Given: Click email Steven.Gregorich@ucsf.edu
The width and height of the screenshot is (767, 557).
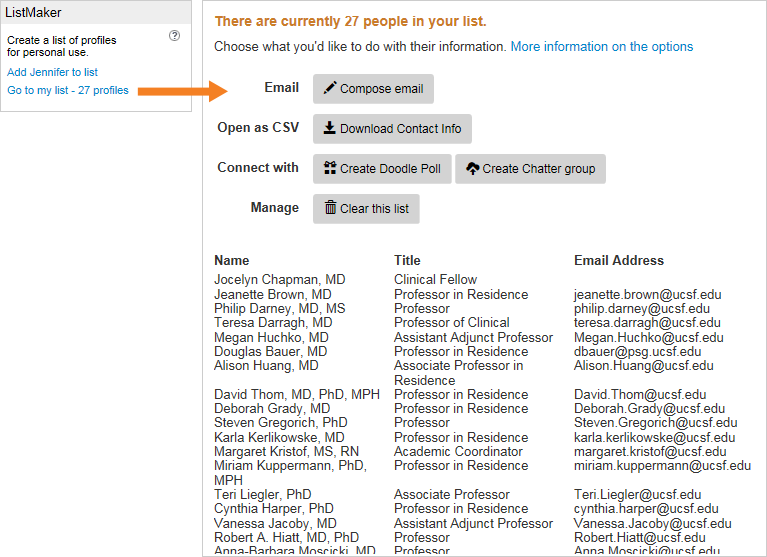Looking at the screenshot, I should coord(655,423).
